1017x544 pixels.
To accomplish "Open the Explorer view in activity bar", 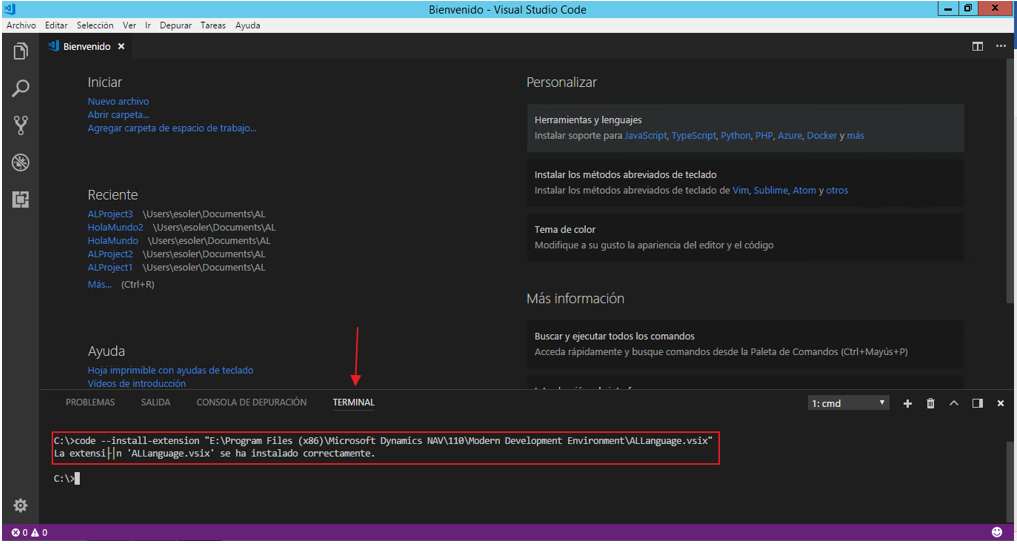I will tap(20, 51).
